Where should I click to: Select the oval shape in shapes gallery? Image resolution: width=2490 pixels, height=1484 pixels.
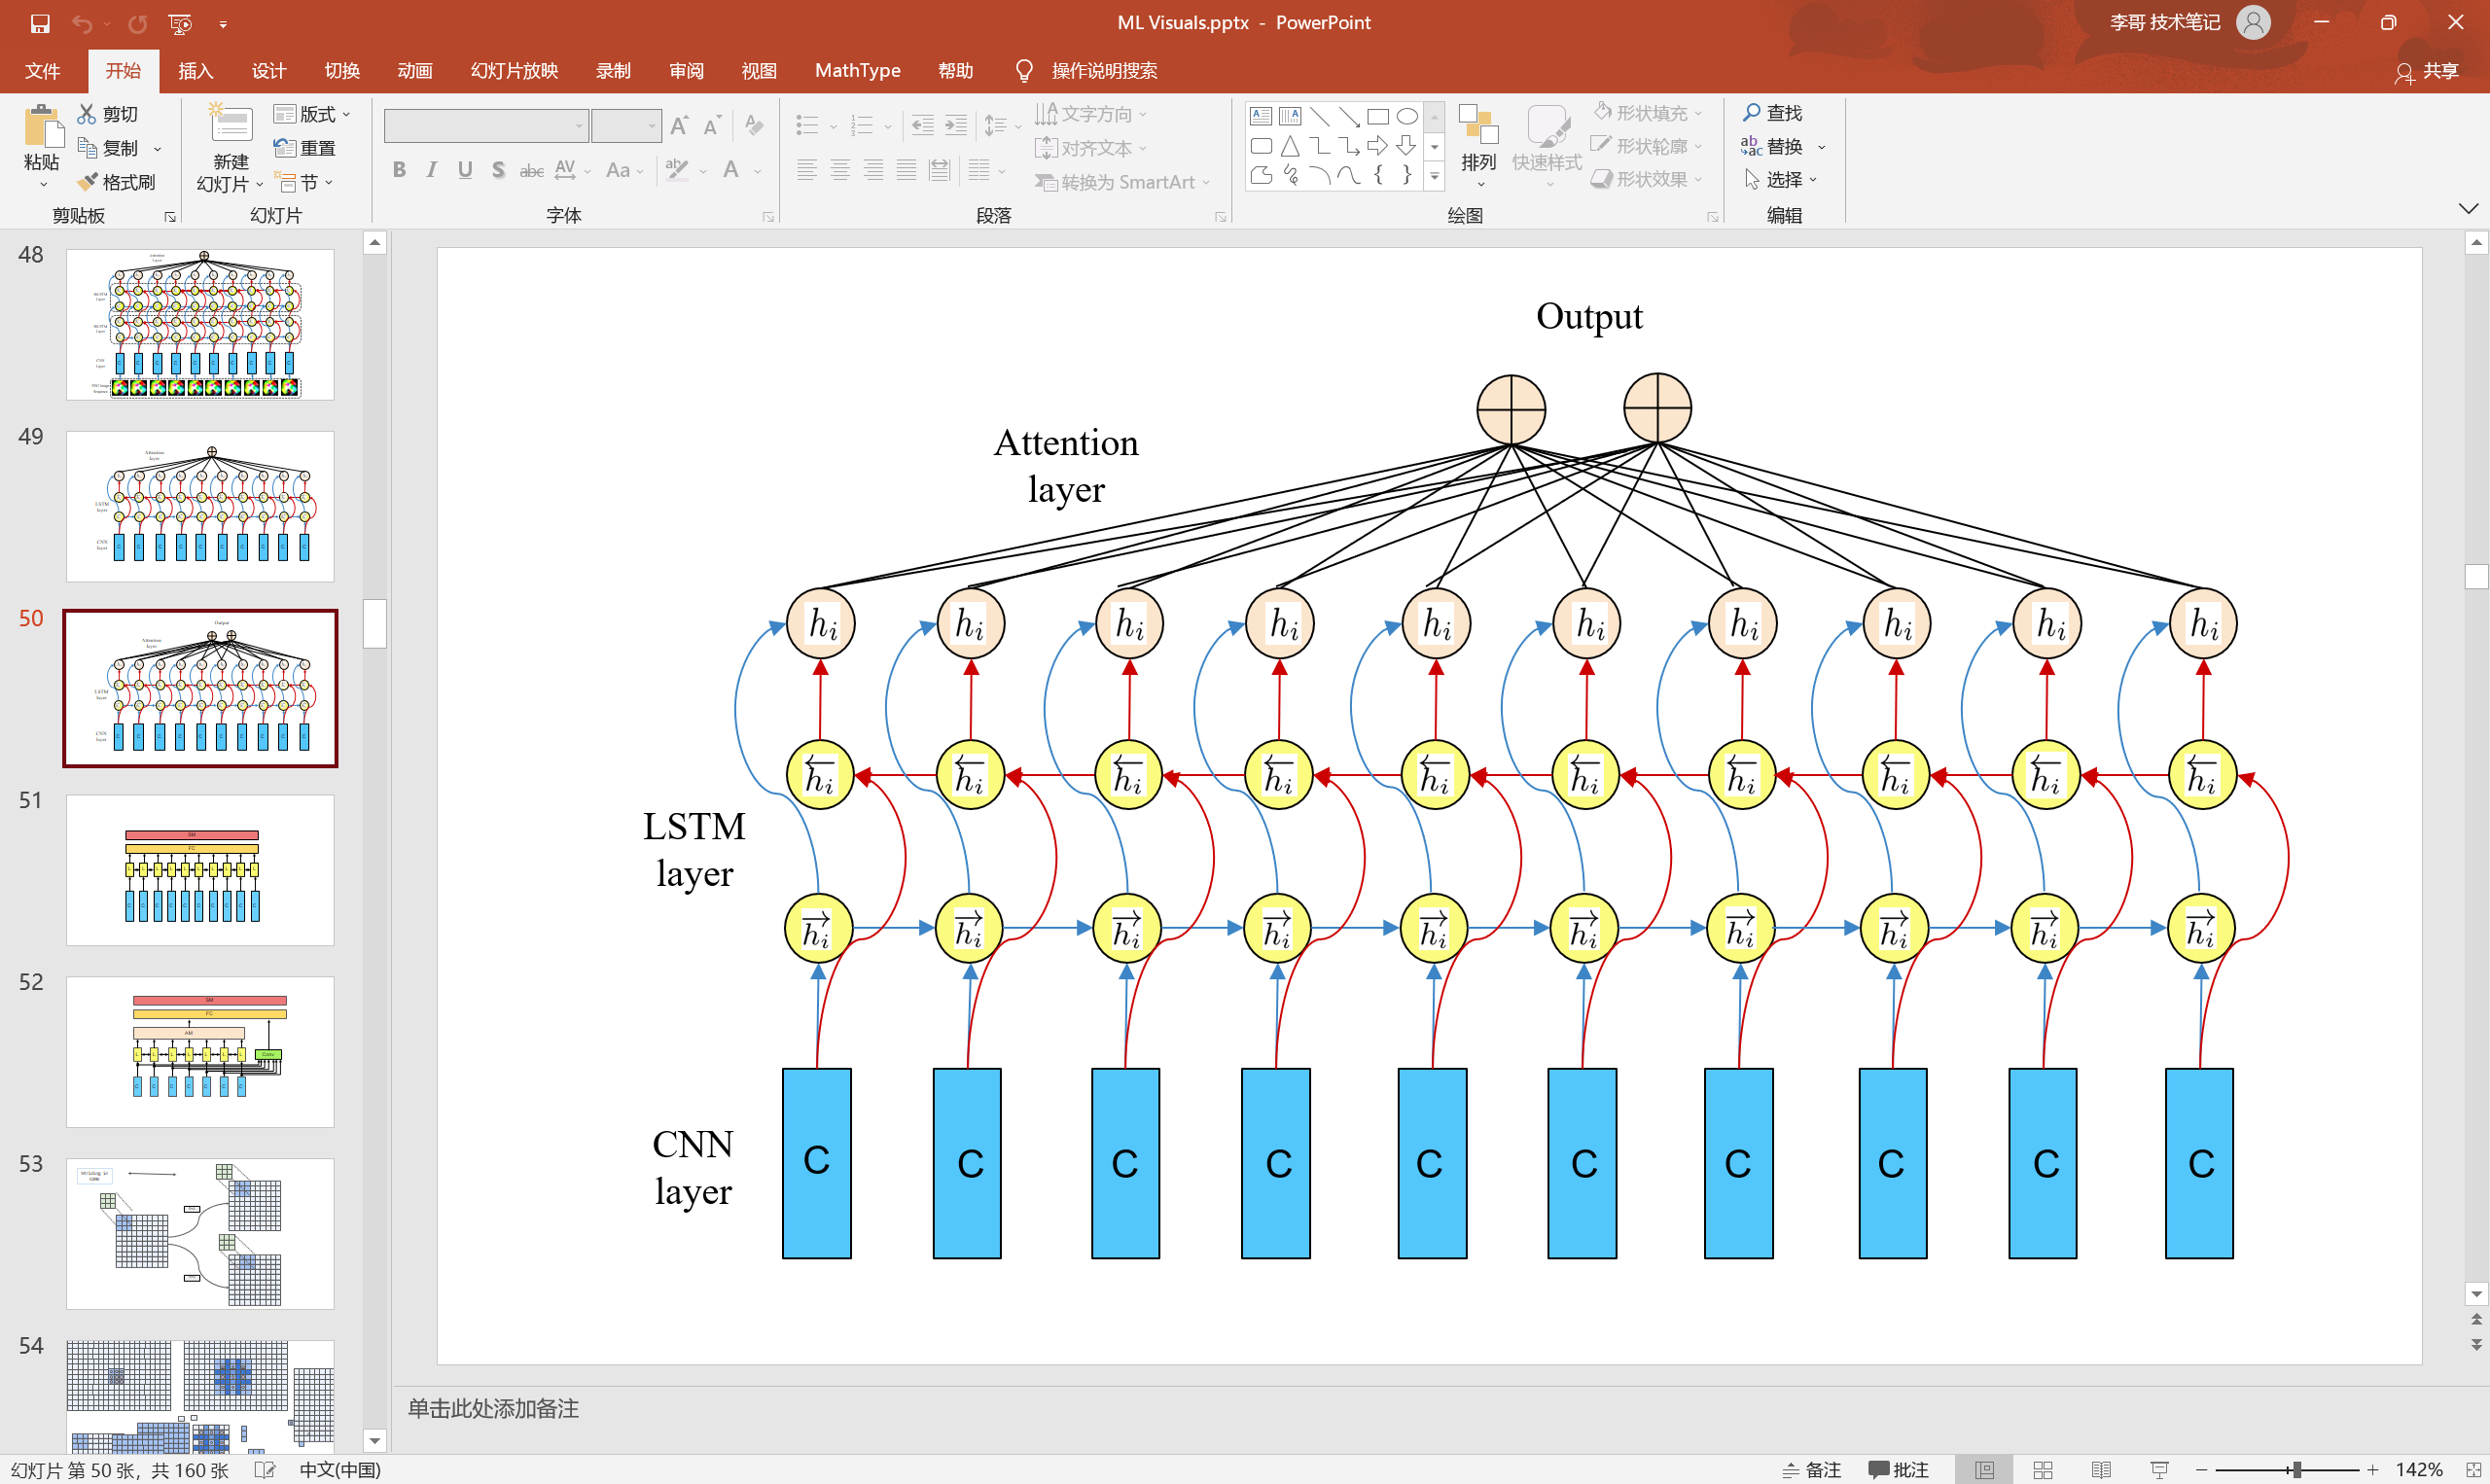point(1407,116)
